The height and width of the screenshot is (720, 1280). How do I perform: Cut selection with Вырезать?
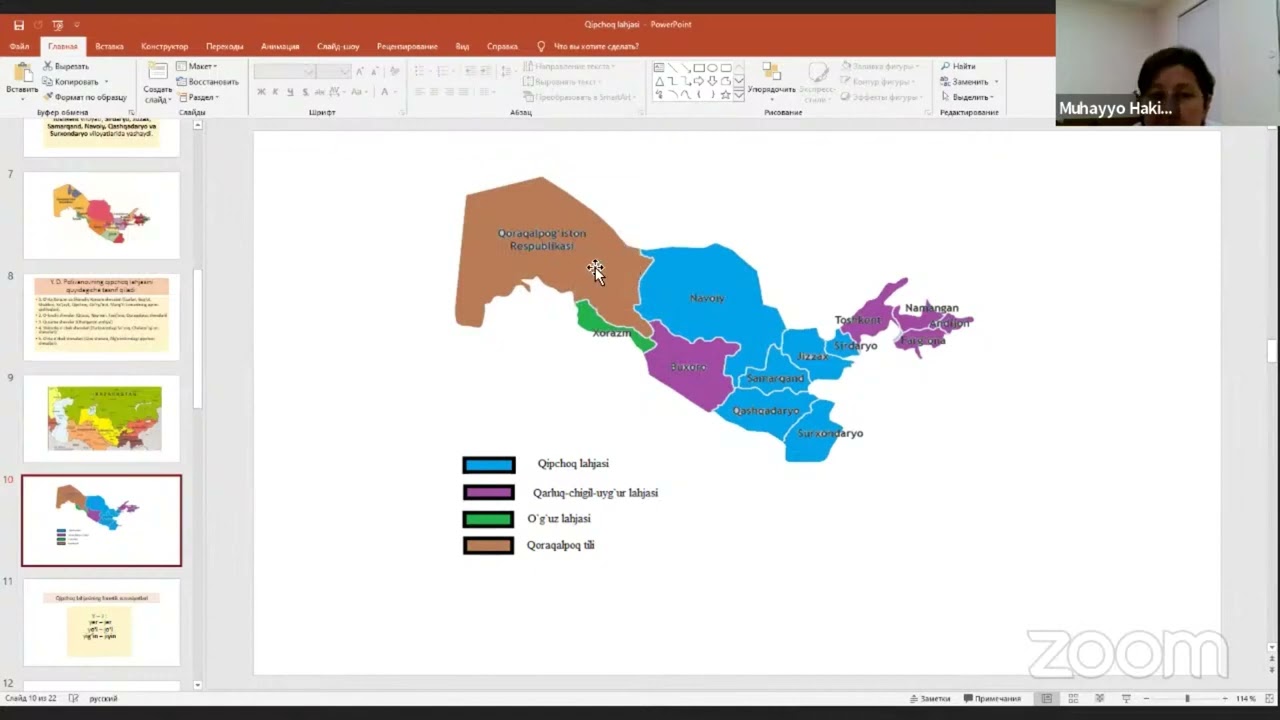pos(66,66)
